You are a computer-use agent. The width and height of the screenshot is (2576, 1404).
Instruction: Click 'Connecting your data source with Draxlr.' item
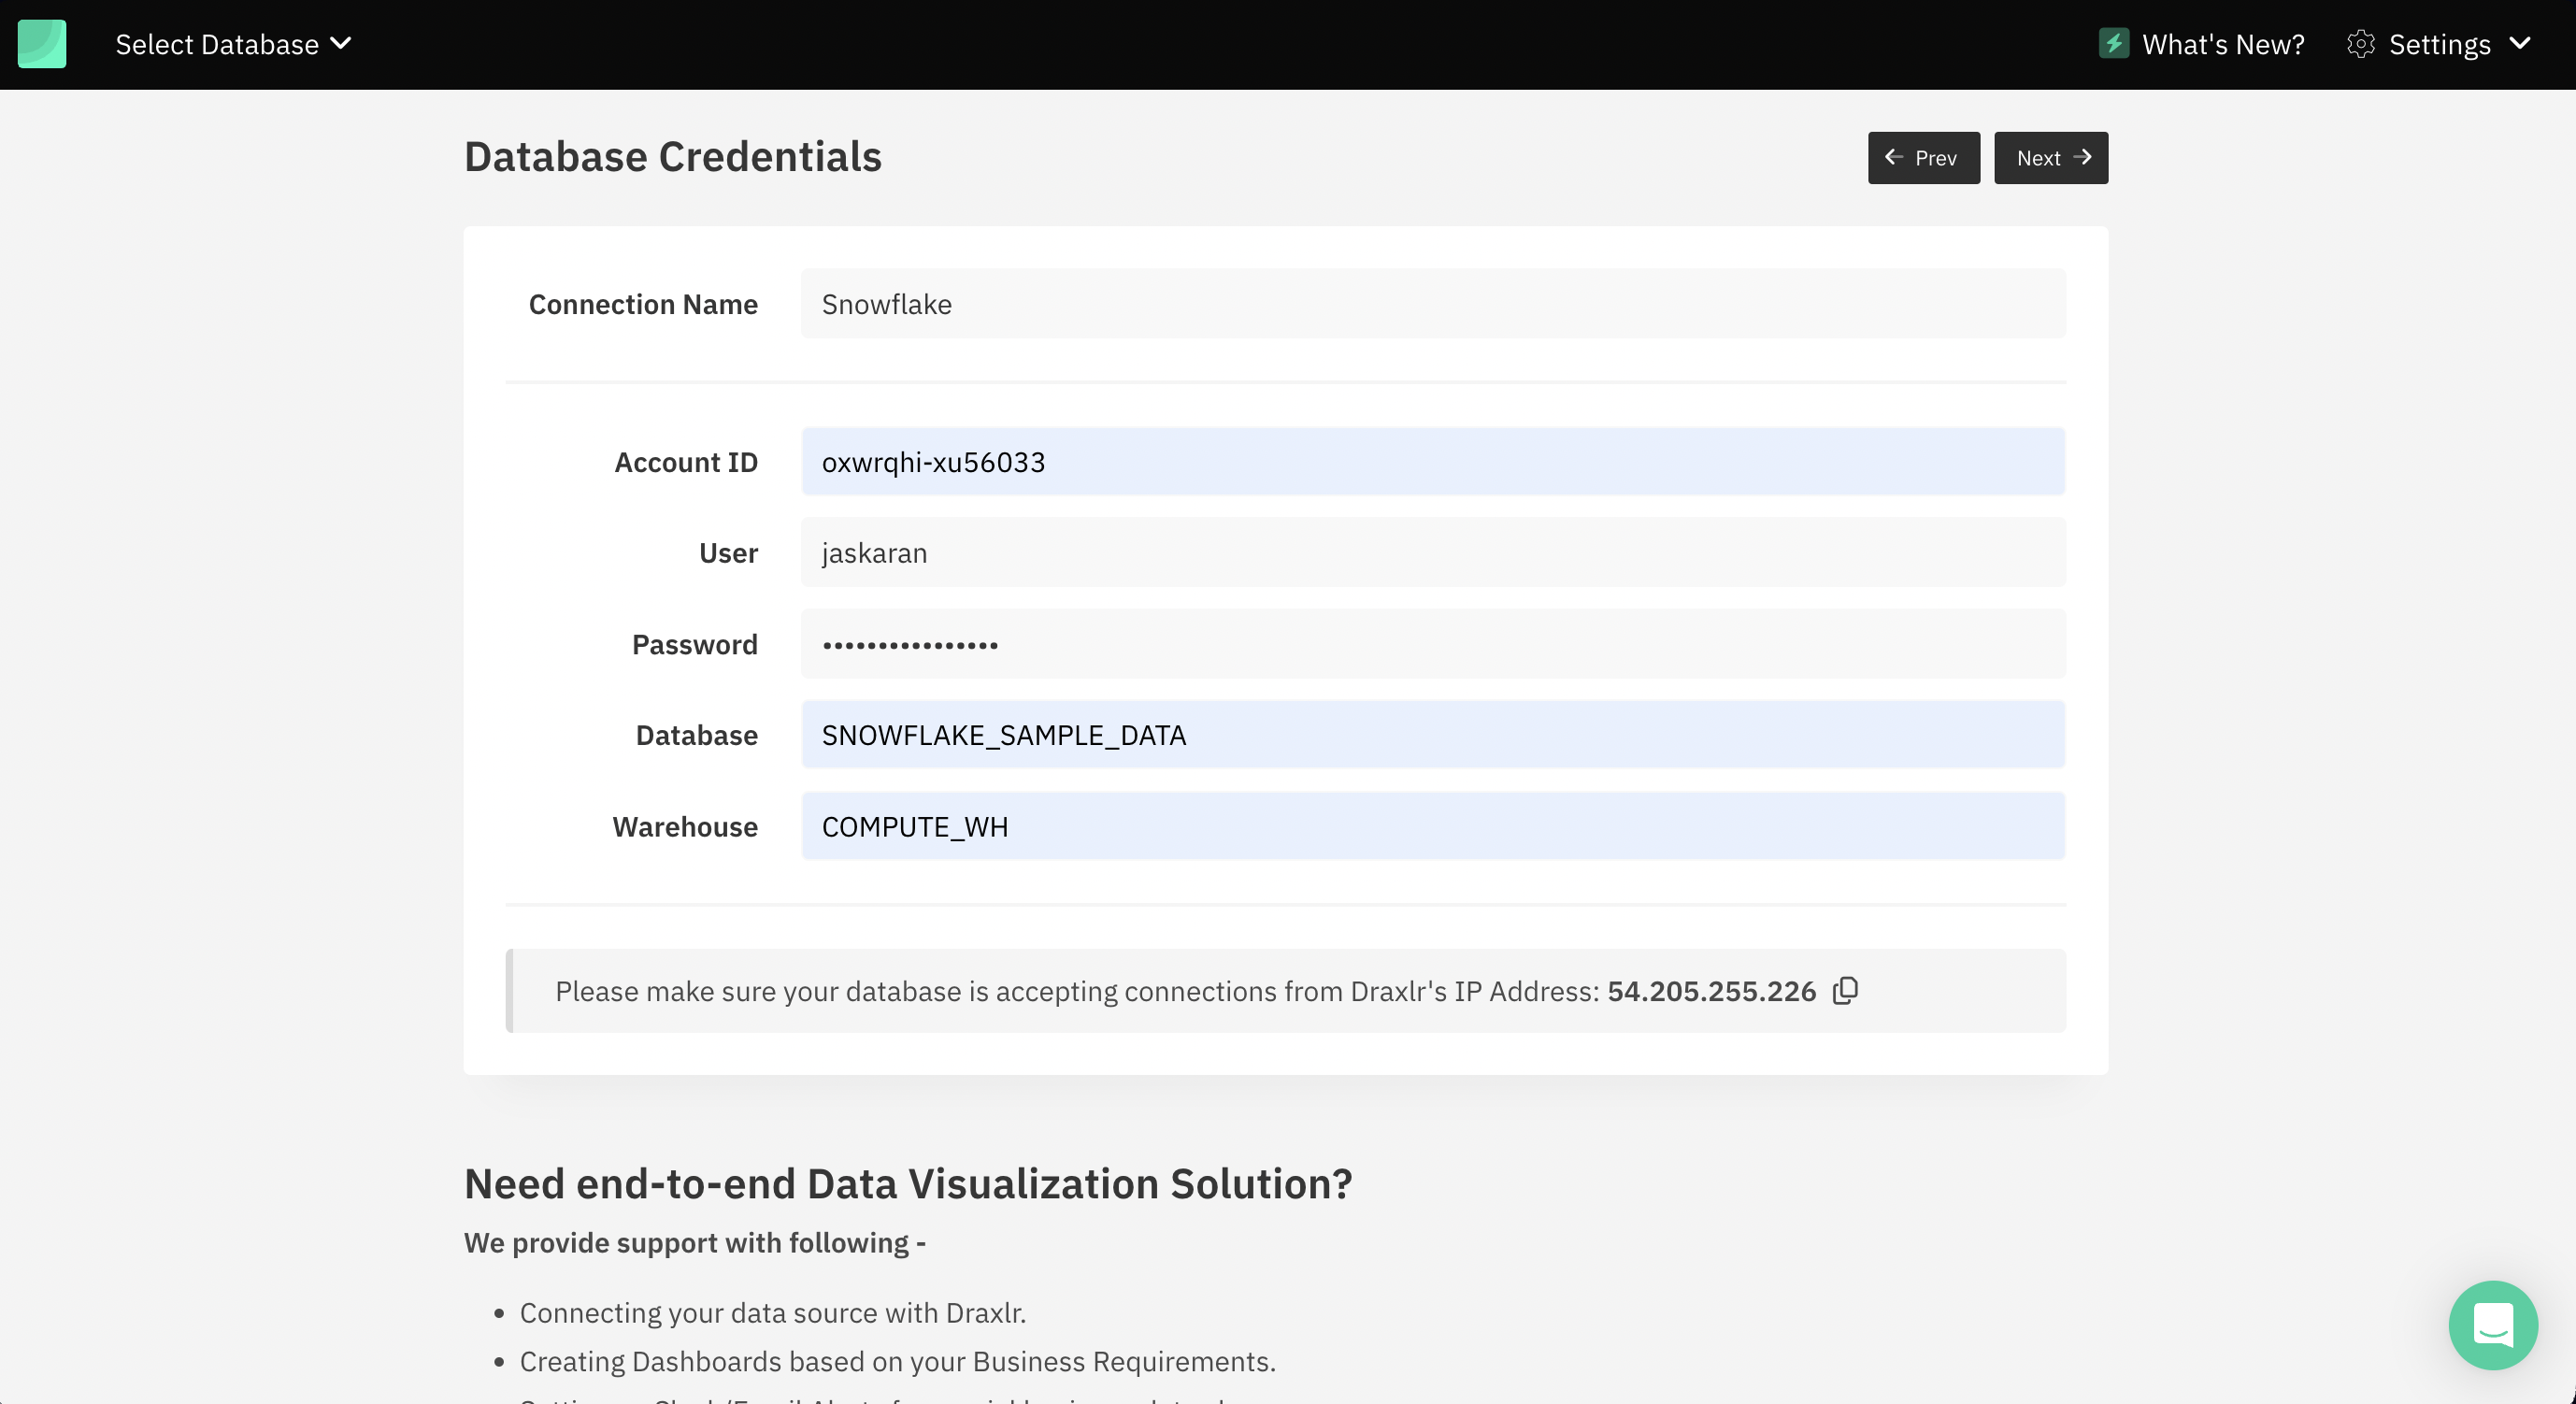click(x=773, y=1313)
